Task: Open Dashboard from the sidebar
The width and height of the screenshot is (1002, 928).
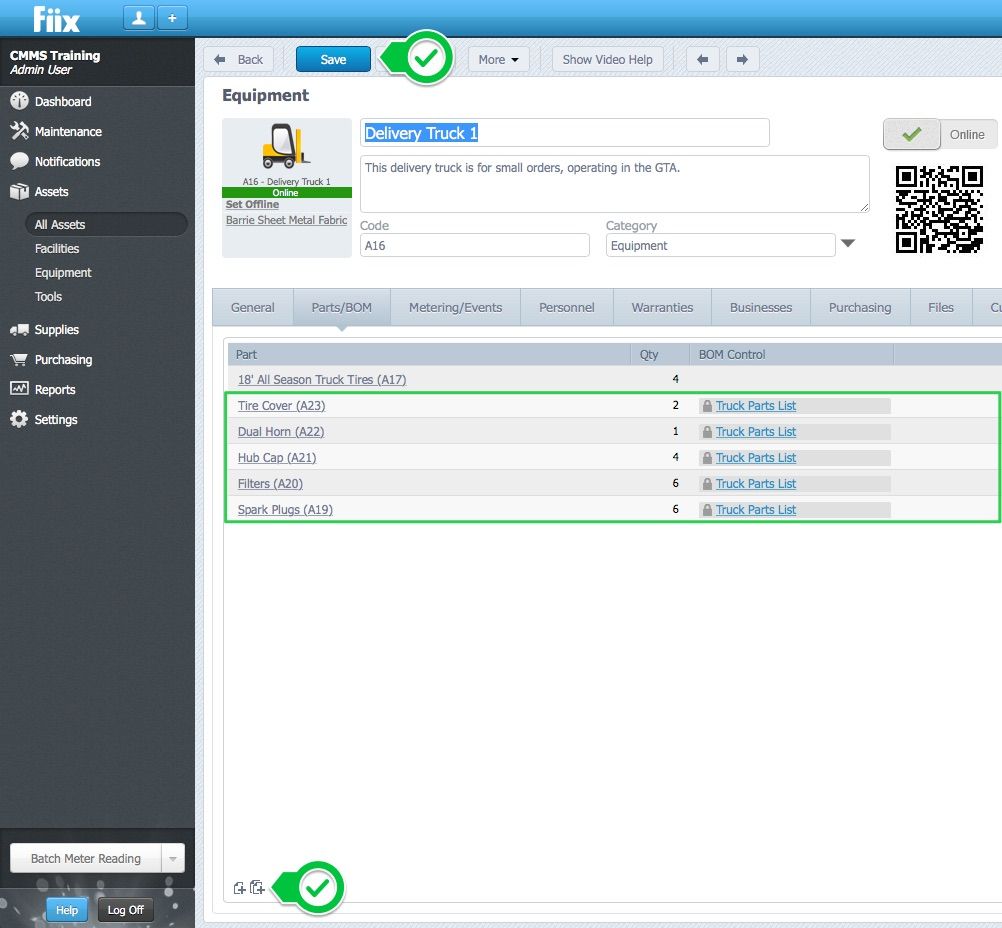Action: [63, 101]
